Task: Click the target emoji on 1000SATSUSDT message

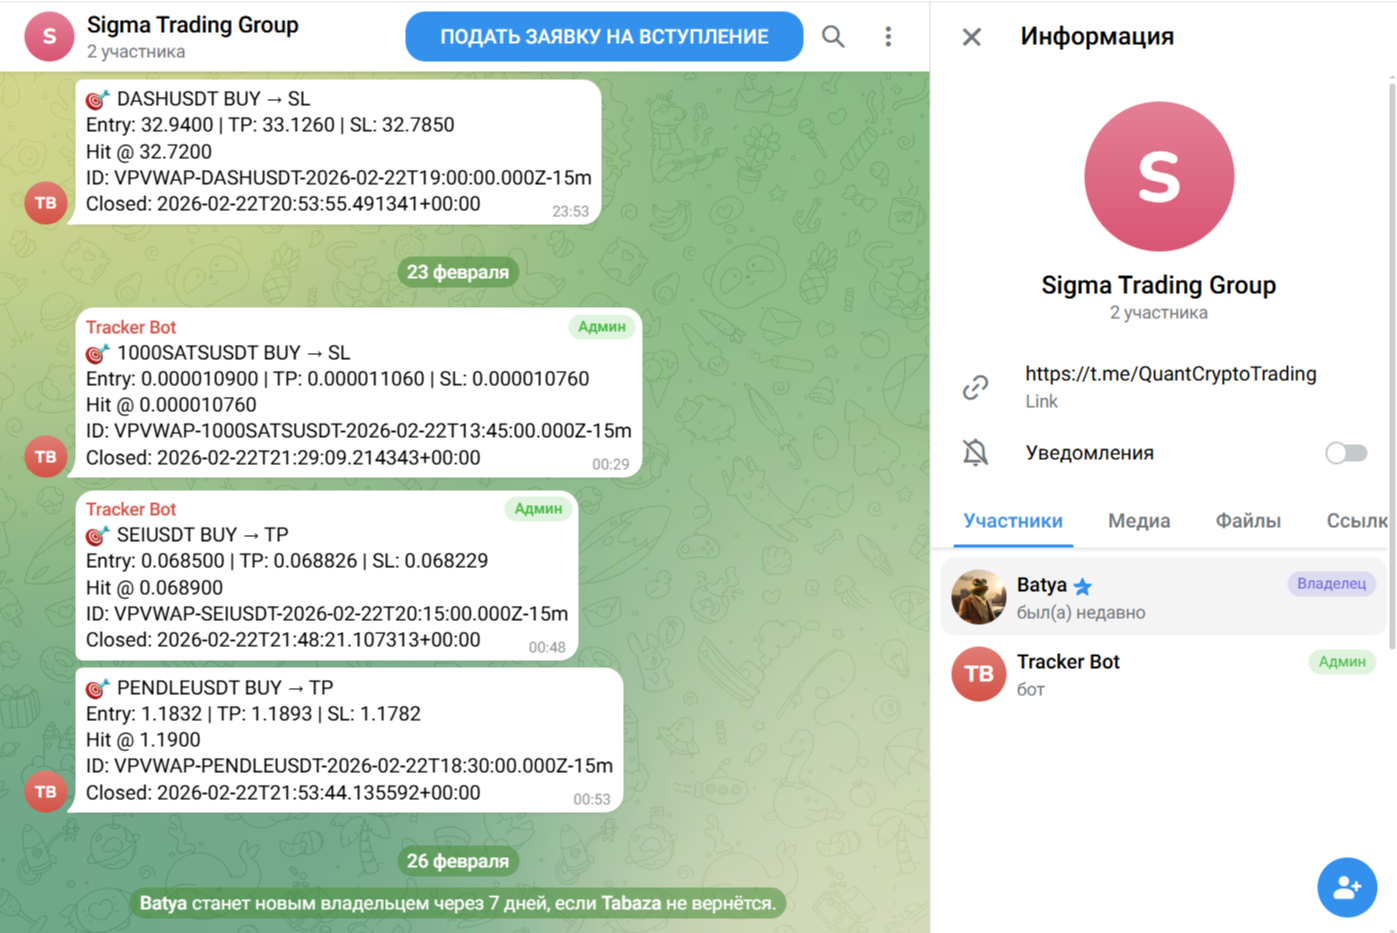Action: click(97, 353)
